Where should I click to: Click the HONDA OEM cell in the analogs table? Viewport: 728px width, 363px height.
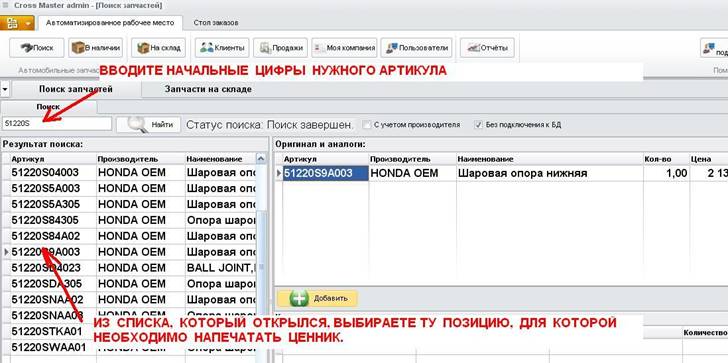[x=412, y=173]
